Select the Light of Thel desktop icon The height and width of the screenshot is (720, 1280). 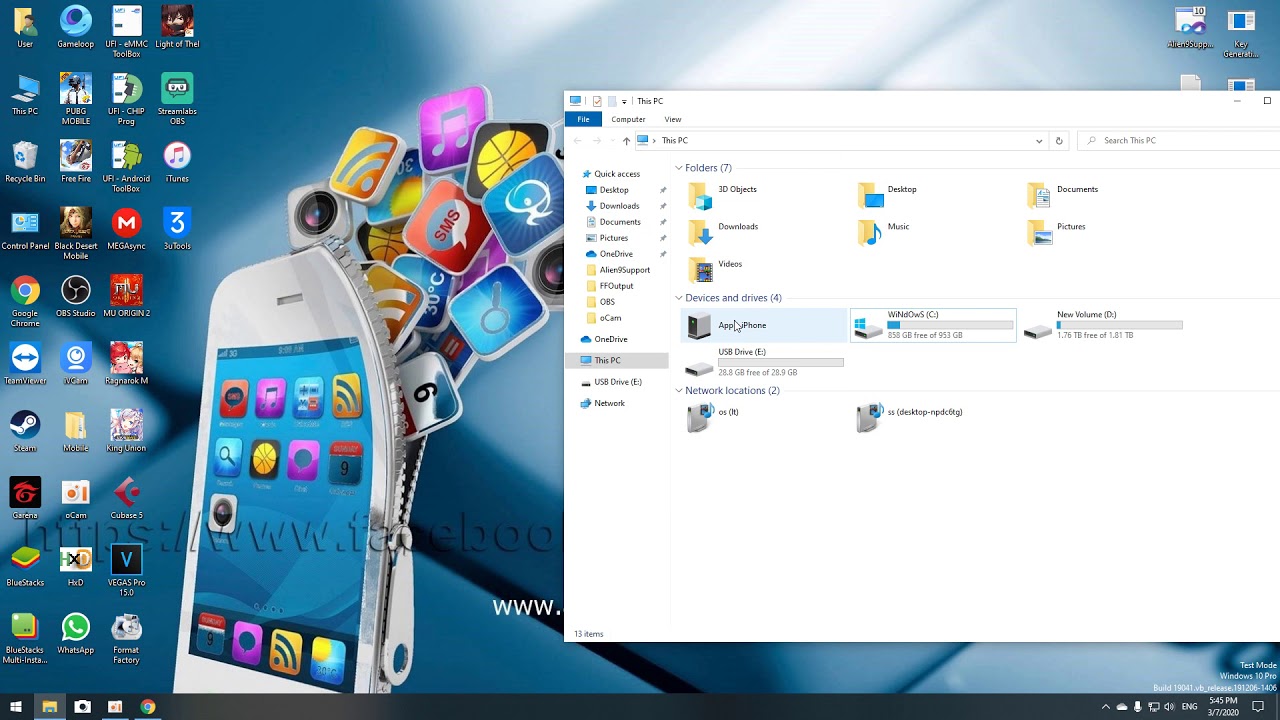coord(177,27)
